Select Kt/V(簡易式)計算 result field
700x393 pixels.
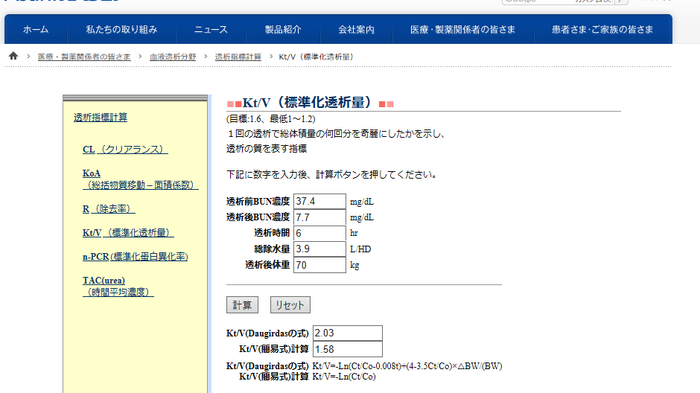tap(347, 349)
